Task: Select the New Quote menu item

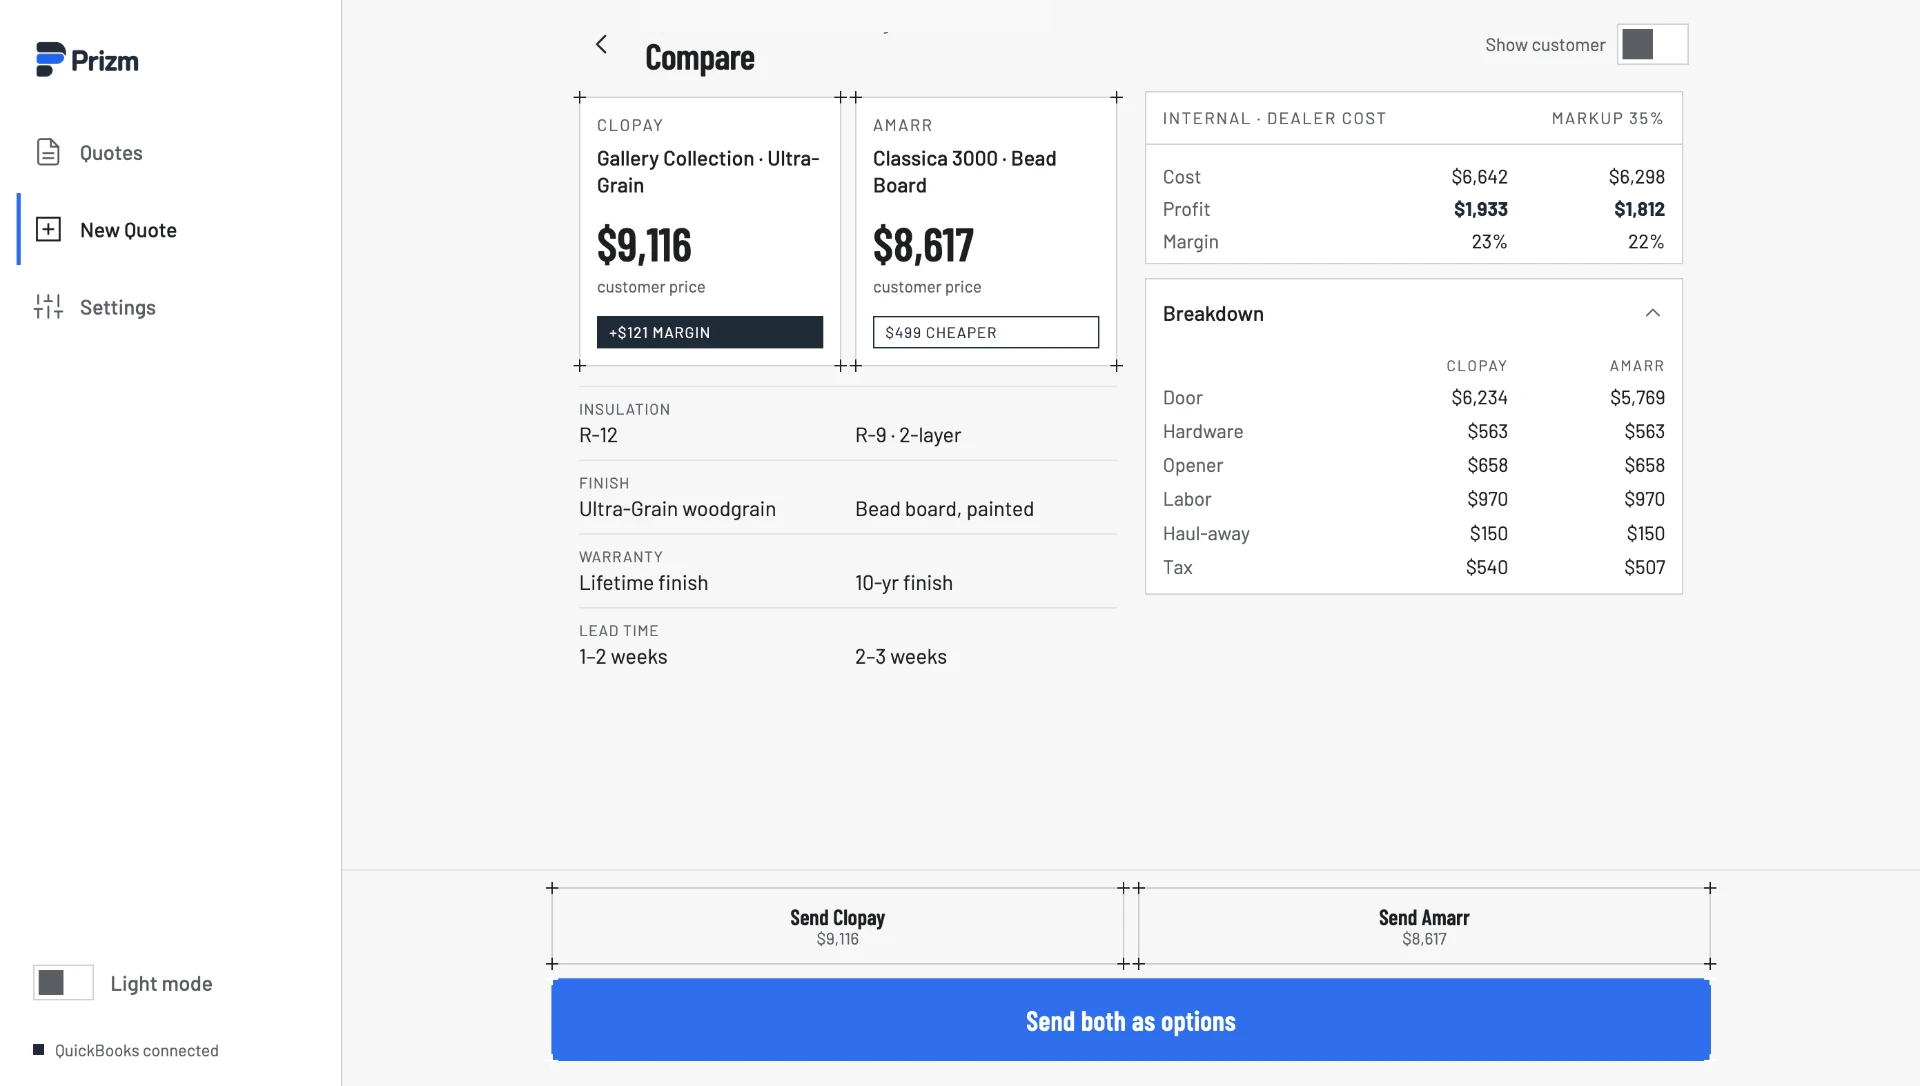Action: [x=128, y=229]
